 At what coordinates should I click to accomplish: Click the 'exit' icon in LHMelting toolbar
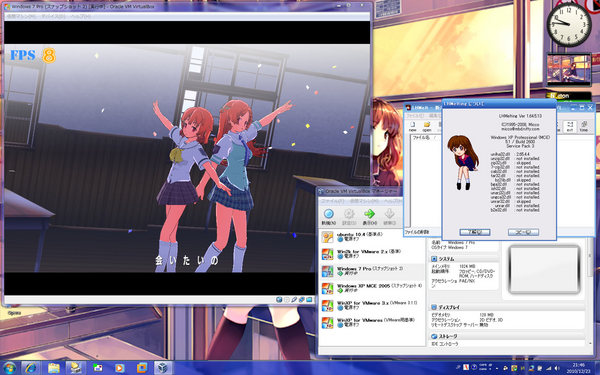pyautogui.click(x=570, y=127)
